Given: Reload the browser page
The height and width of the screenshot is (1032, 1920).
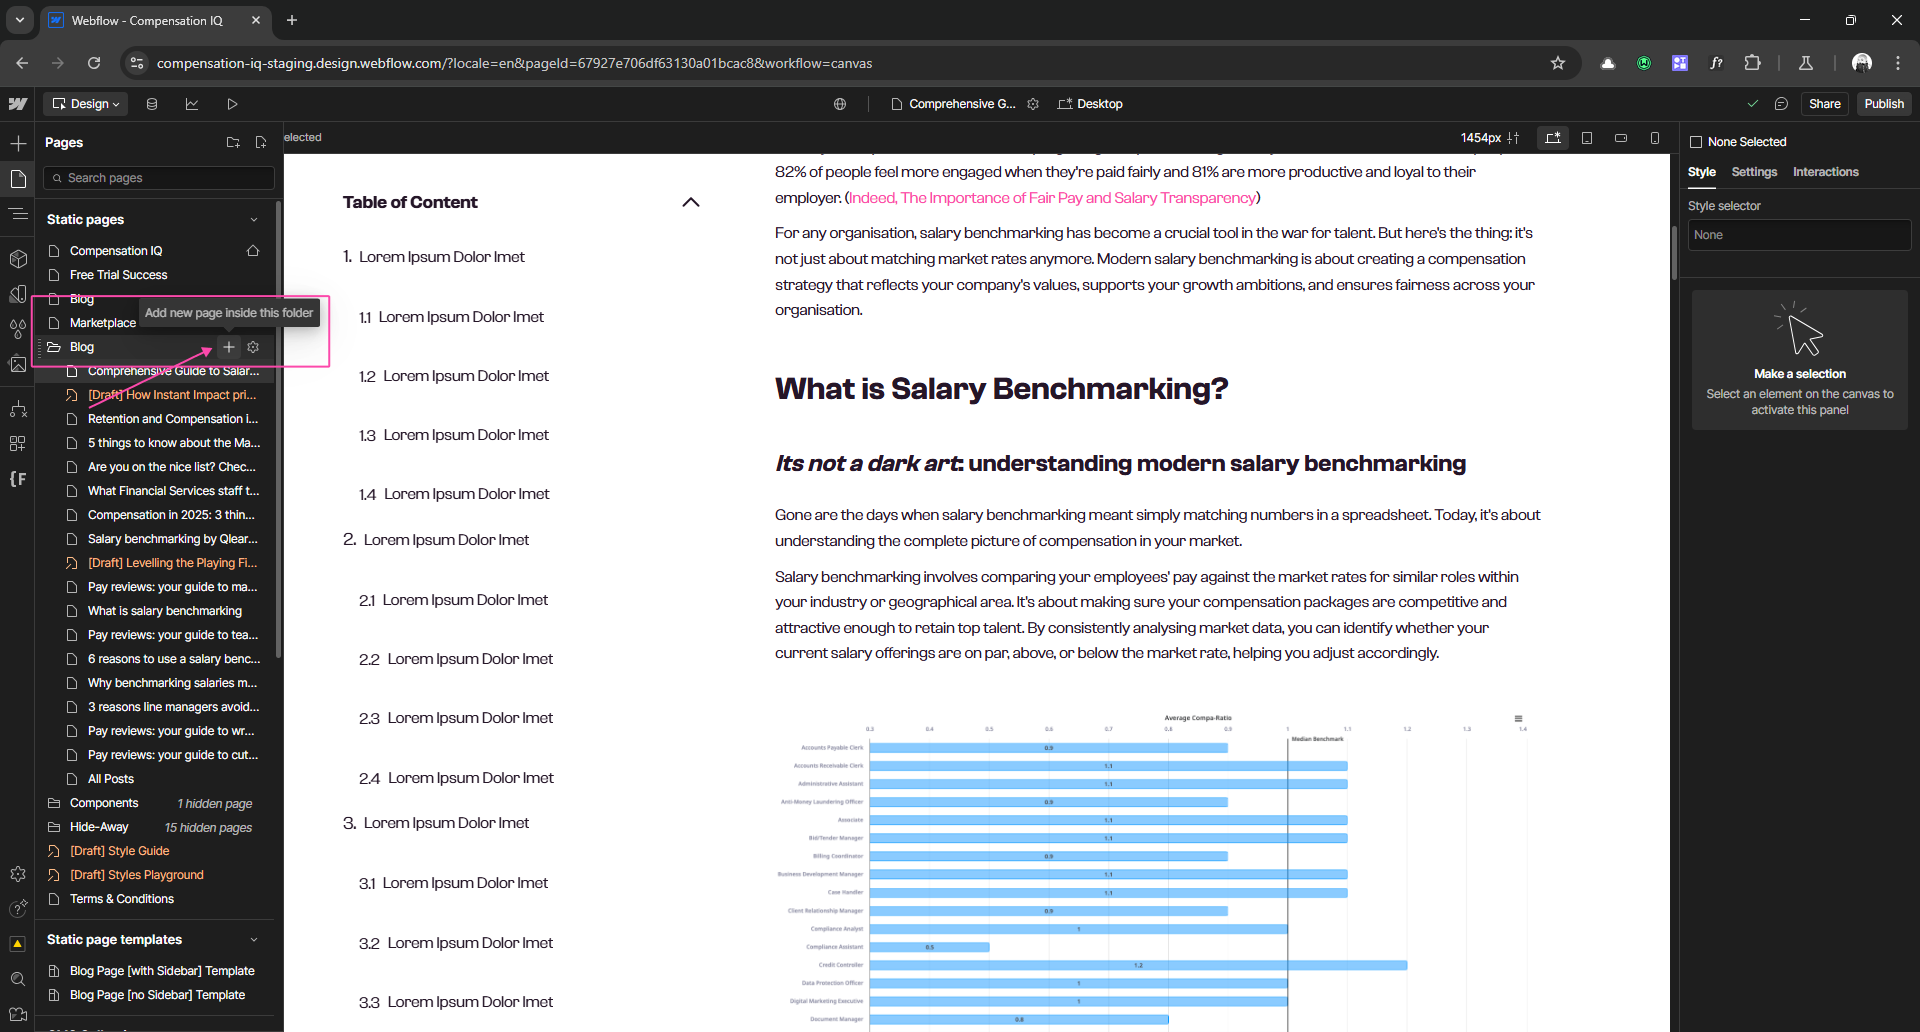Looking at the screenshot, I should point(94,63).
